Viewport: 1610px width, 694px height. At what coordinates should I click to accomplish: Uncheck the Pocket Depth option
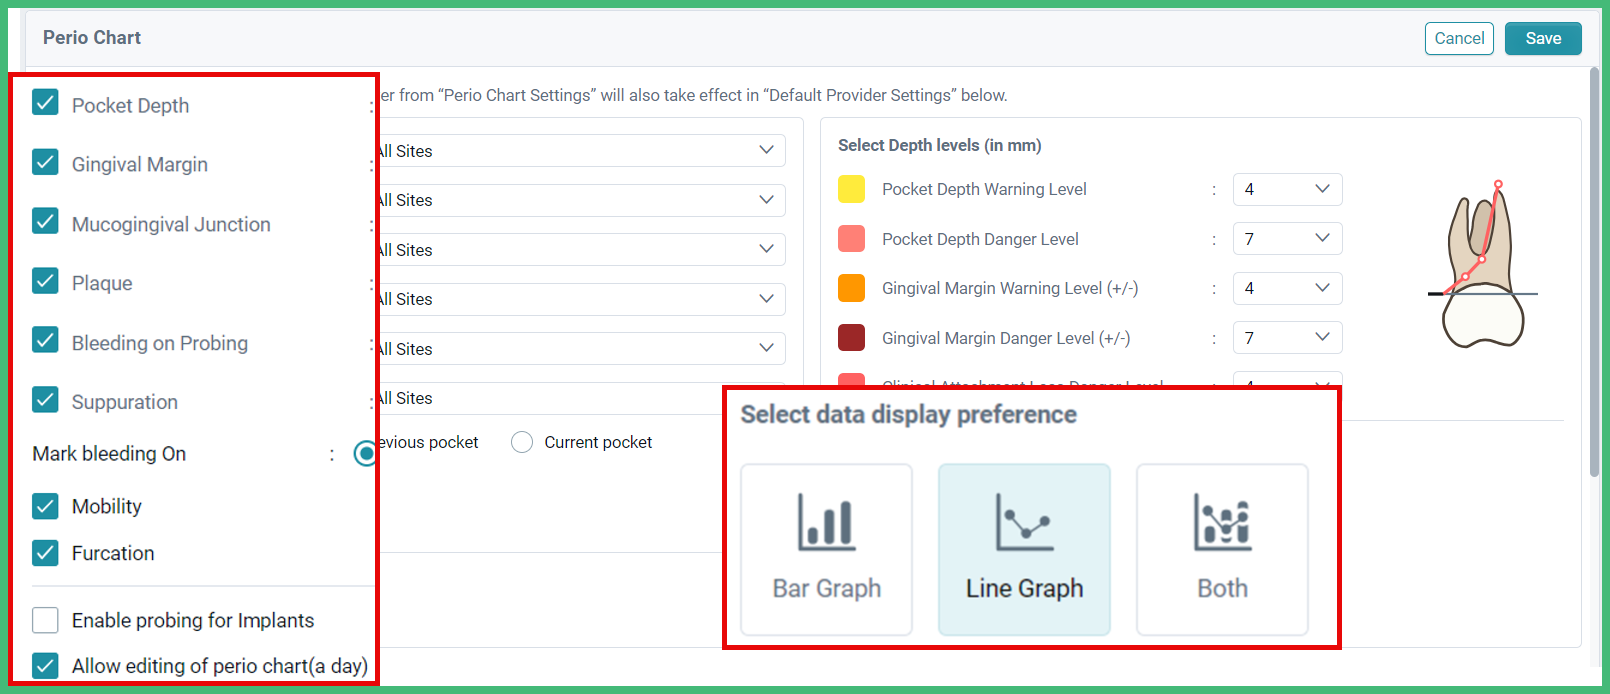[x=45, y=102]
